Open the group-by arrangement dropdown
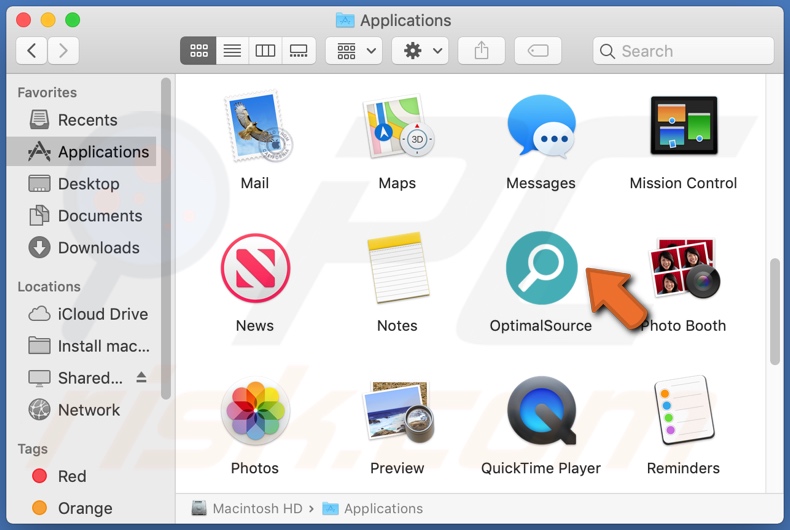790x530 pixels. coord(354,50)
